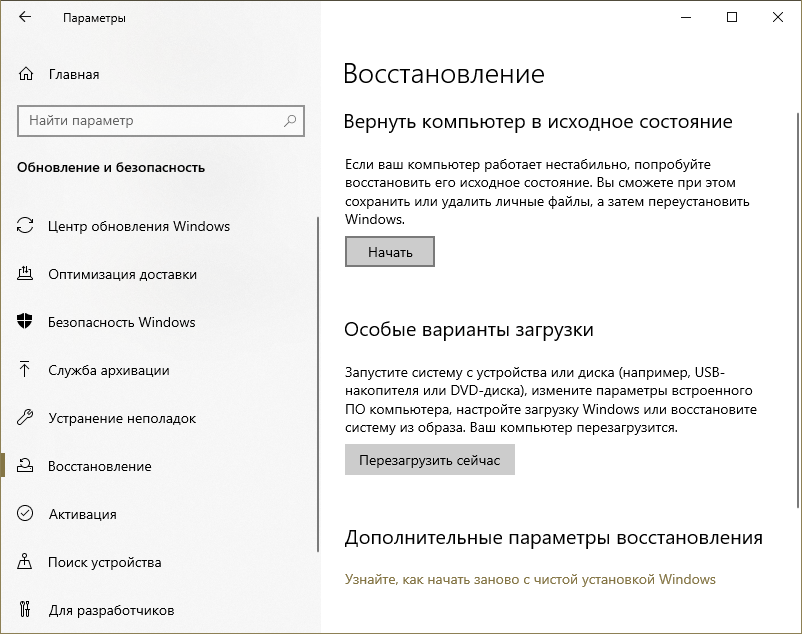Open the Поиск устройства section
Viewport: 802px width, 634px height.
tap(106, 562)
